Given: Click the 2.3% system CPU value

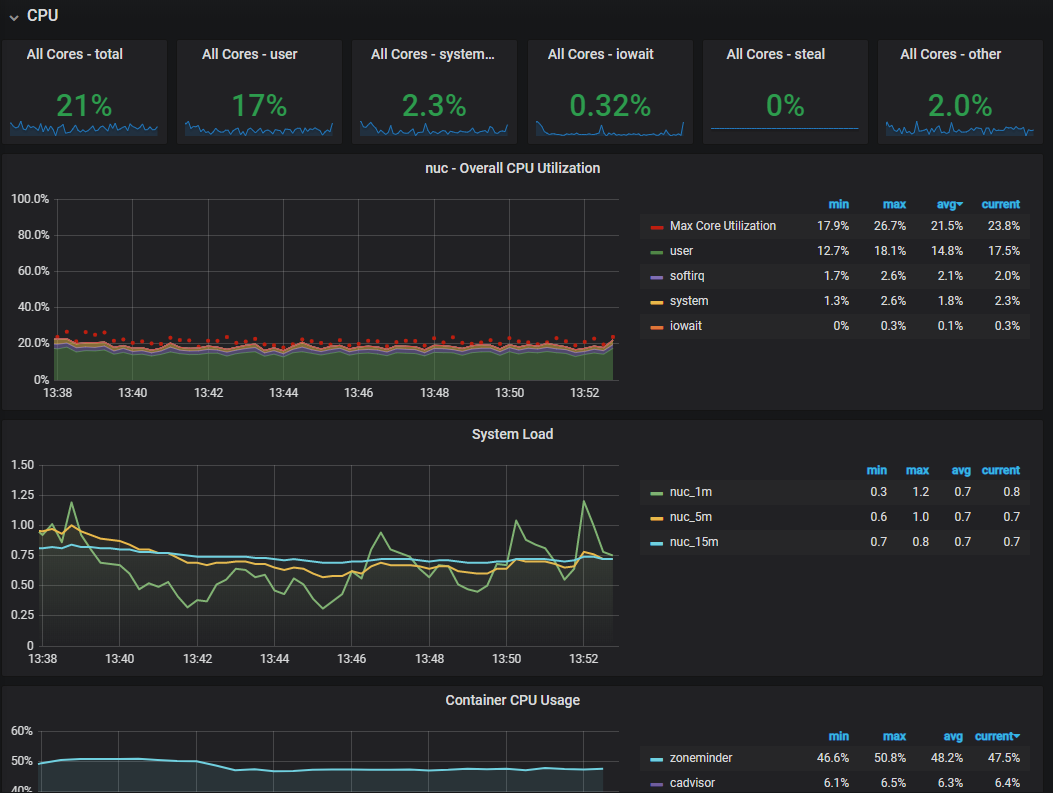Looking at the screenshot, I should coord(434,105).
